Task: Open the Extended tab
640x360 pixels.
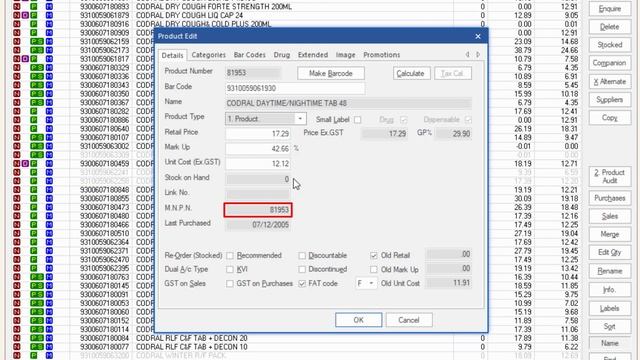Action: (313, 55)
